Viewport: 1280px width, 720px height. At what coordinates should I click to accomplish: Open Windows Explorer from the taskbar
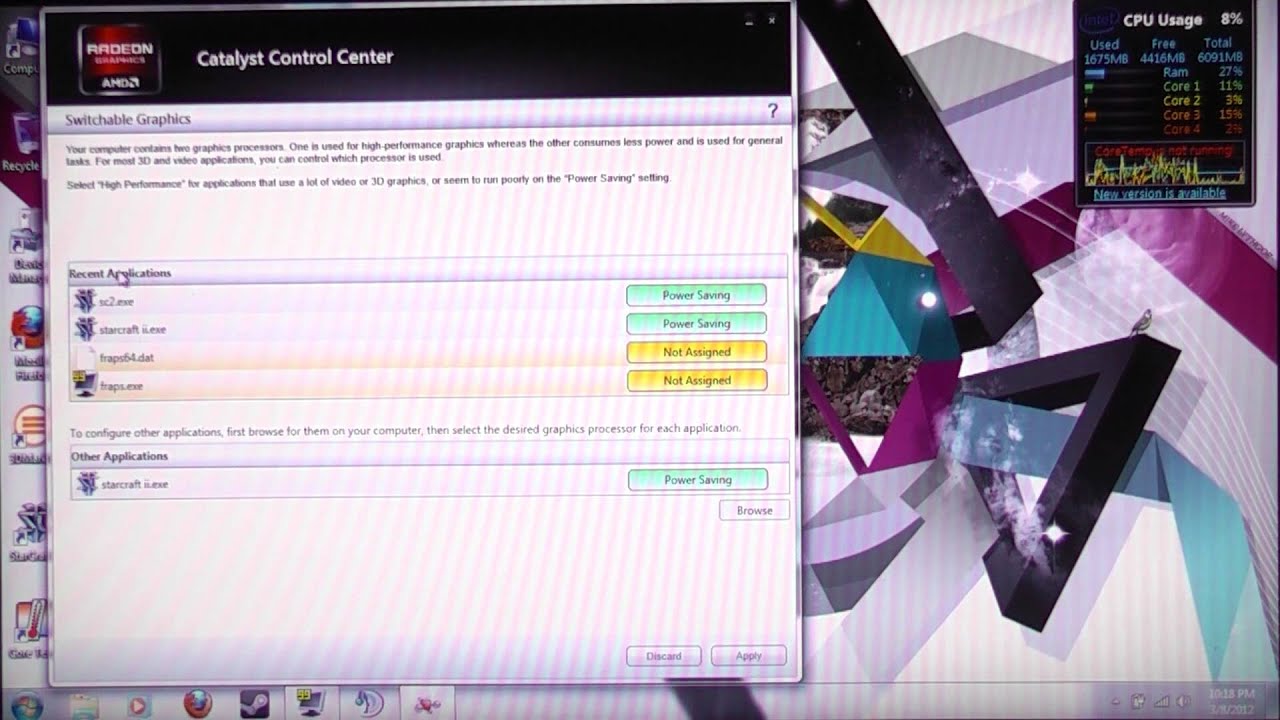(x=84, y=704)
